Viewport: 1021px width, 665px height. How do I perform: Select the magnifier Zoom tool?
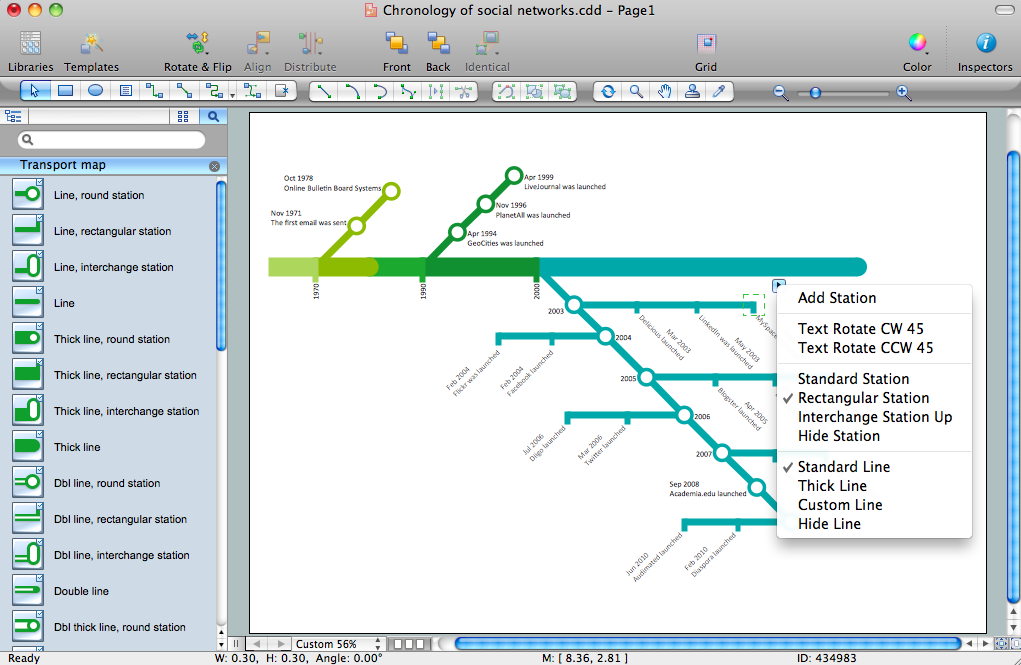(x=636, y=91)
